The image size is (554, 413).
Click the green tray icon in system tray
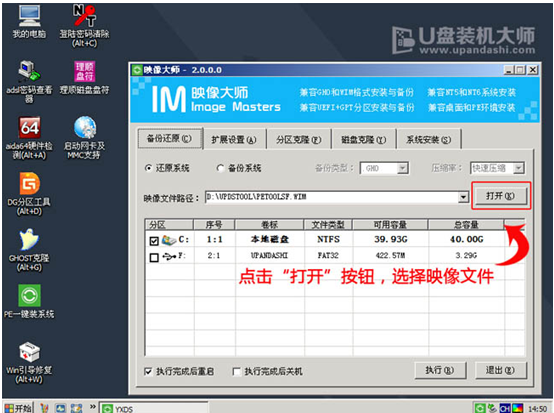480,408
